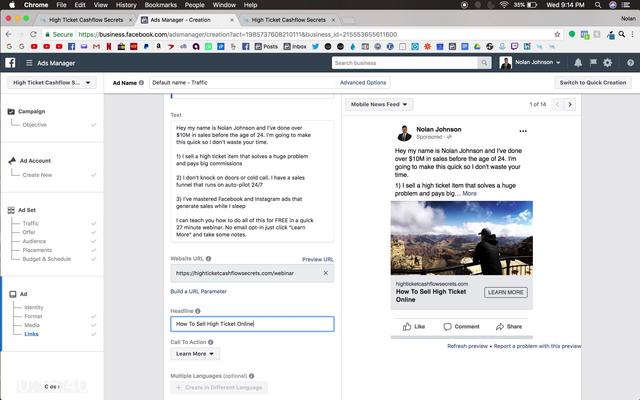Clear the Website URL with the X
640x400 pixels.
[x=326, y=273]
